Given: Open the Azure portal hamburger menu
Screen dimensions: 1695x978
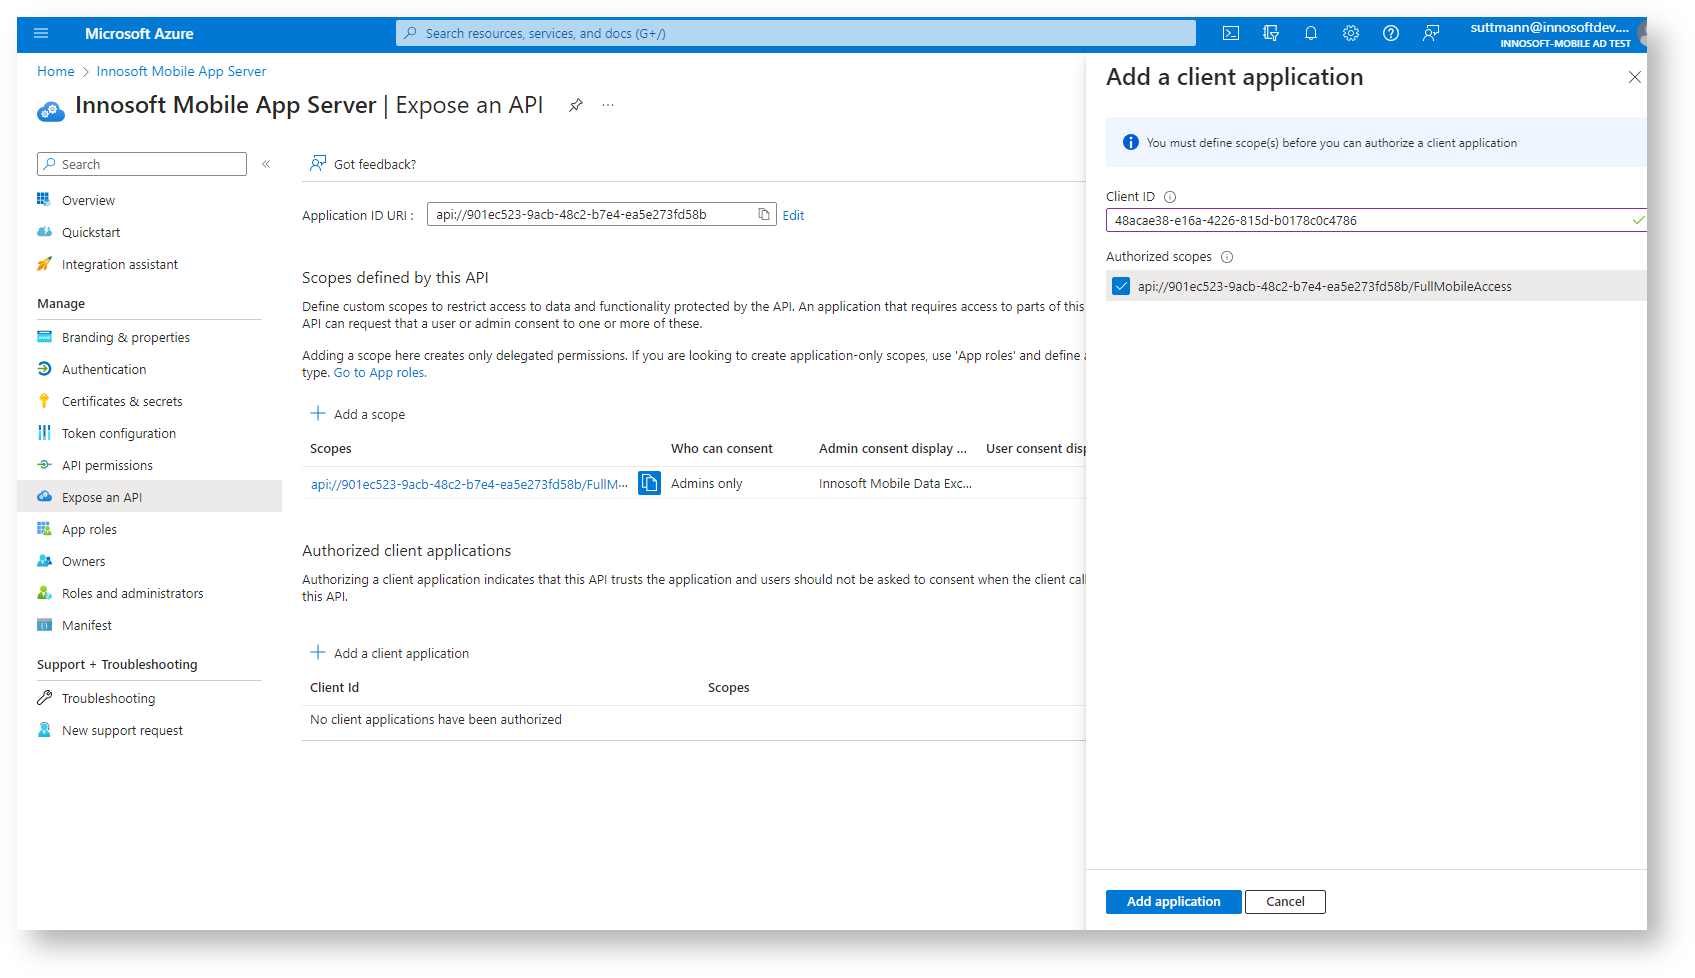Looking at the screenshot, I should (x=41, y=33).
